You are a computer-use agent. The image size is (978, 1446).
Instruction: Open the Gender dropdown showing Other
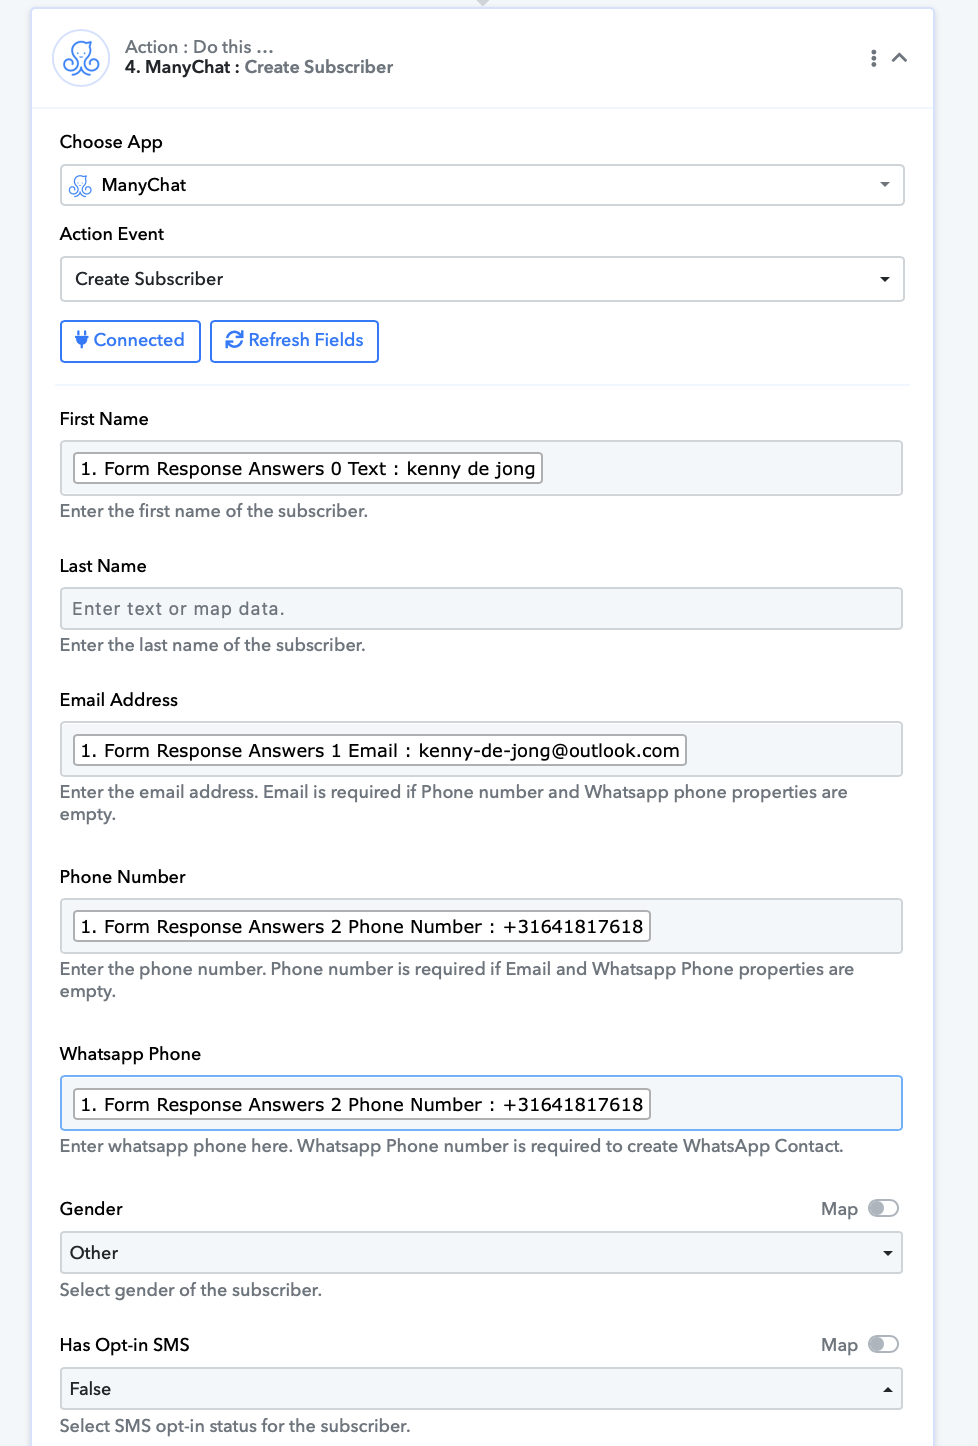pos(481,1253)
